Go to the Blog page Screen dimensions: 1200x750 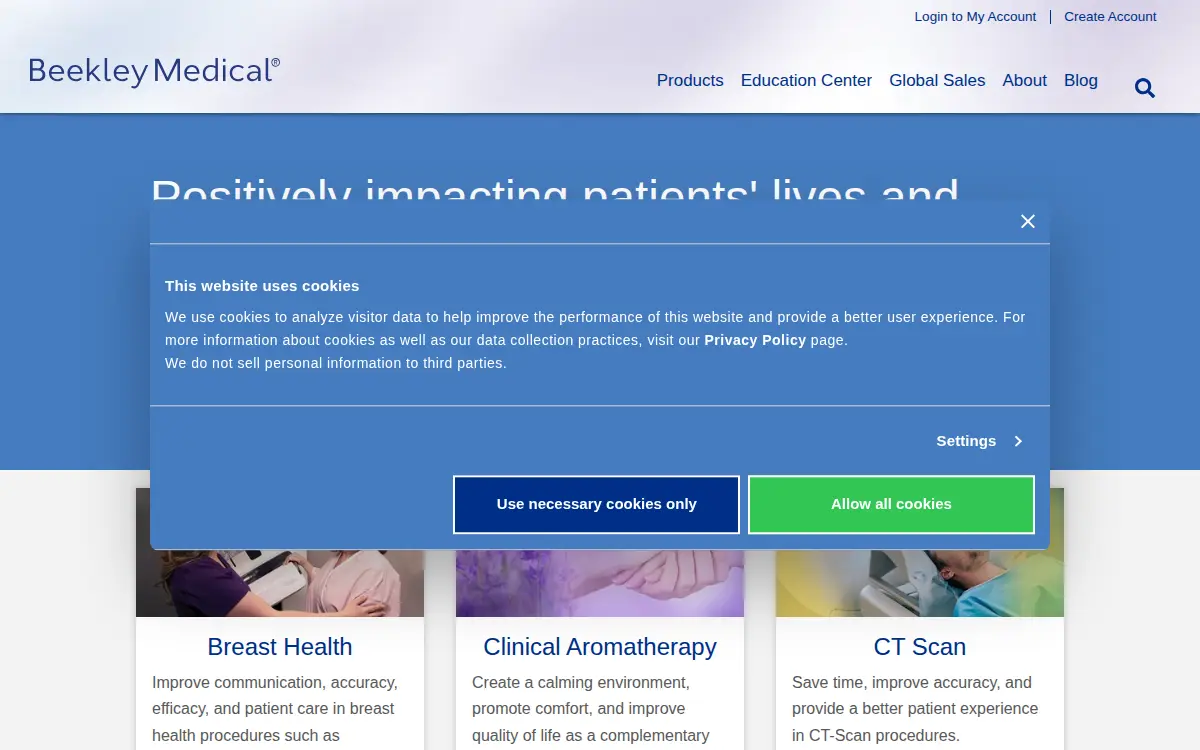[1081, 80]
